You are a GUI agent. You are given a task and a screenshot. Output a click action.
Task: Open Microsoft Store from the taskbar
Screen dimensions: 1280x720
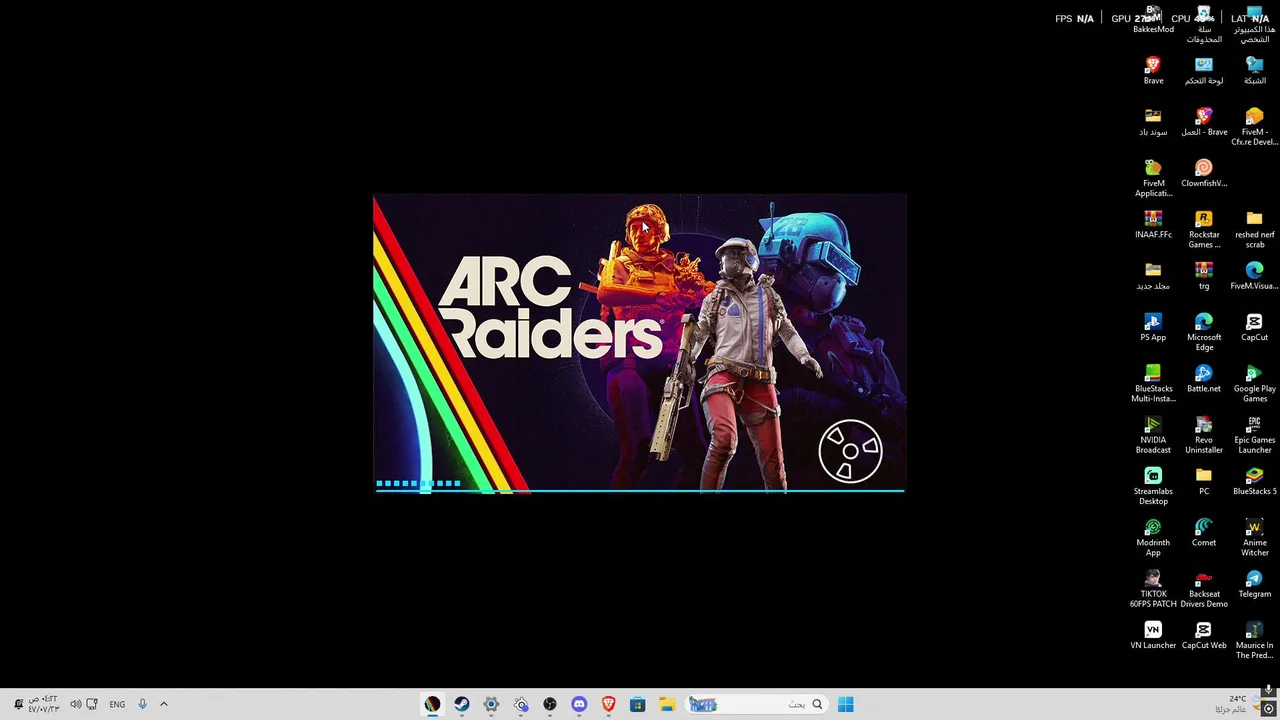637,704
